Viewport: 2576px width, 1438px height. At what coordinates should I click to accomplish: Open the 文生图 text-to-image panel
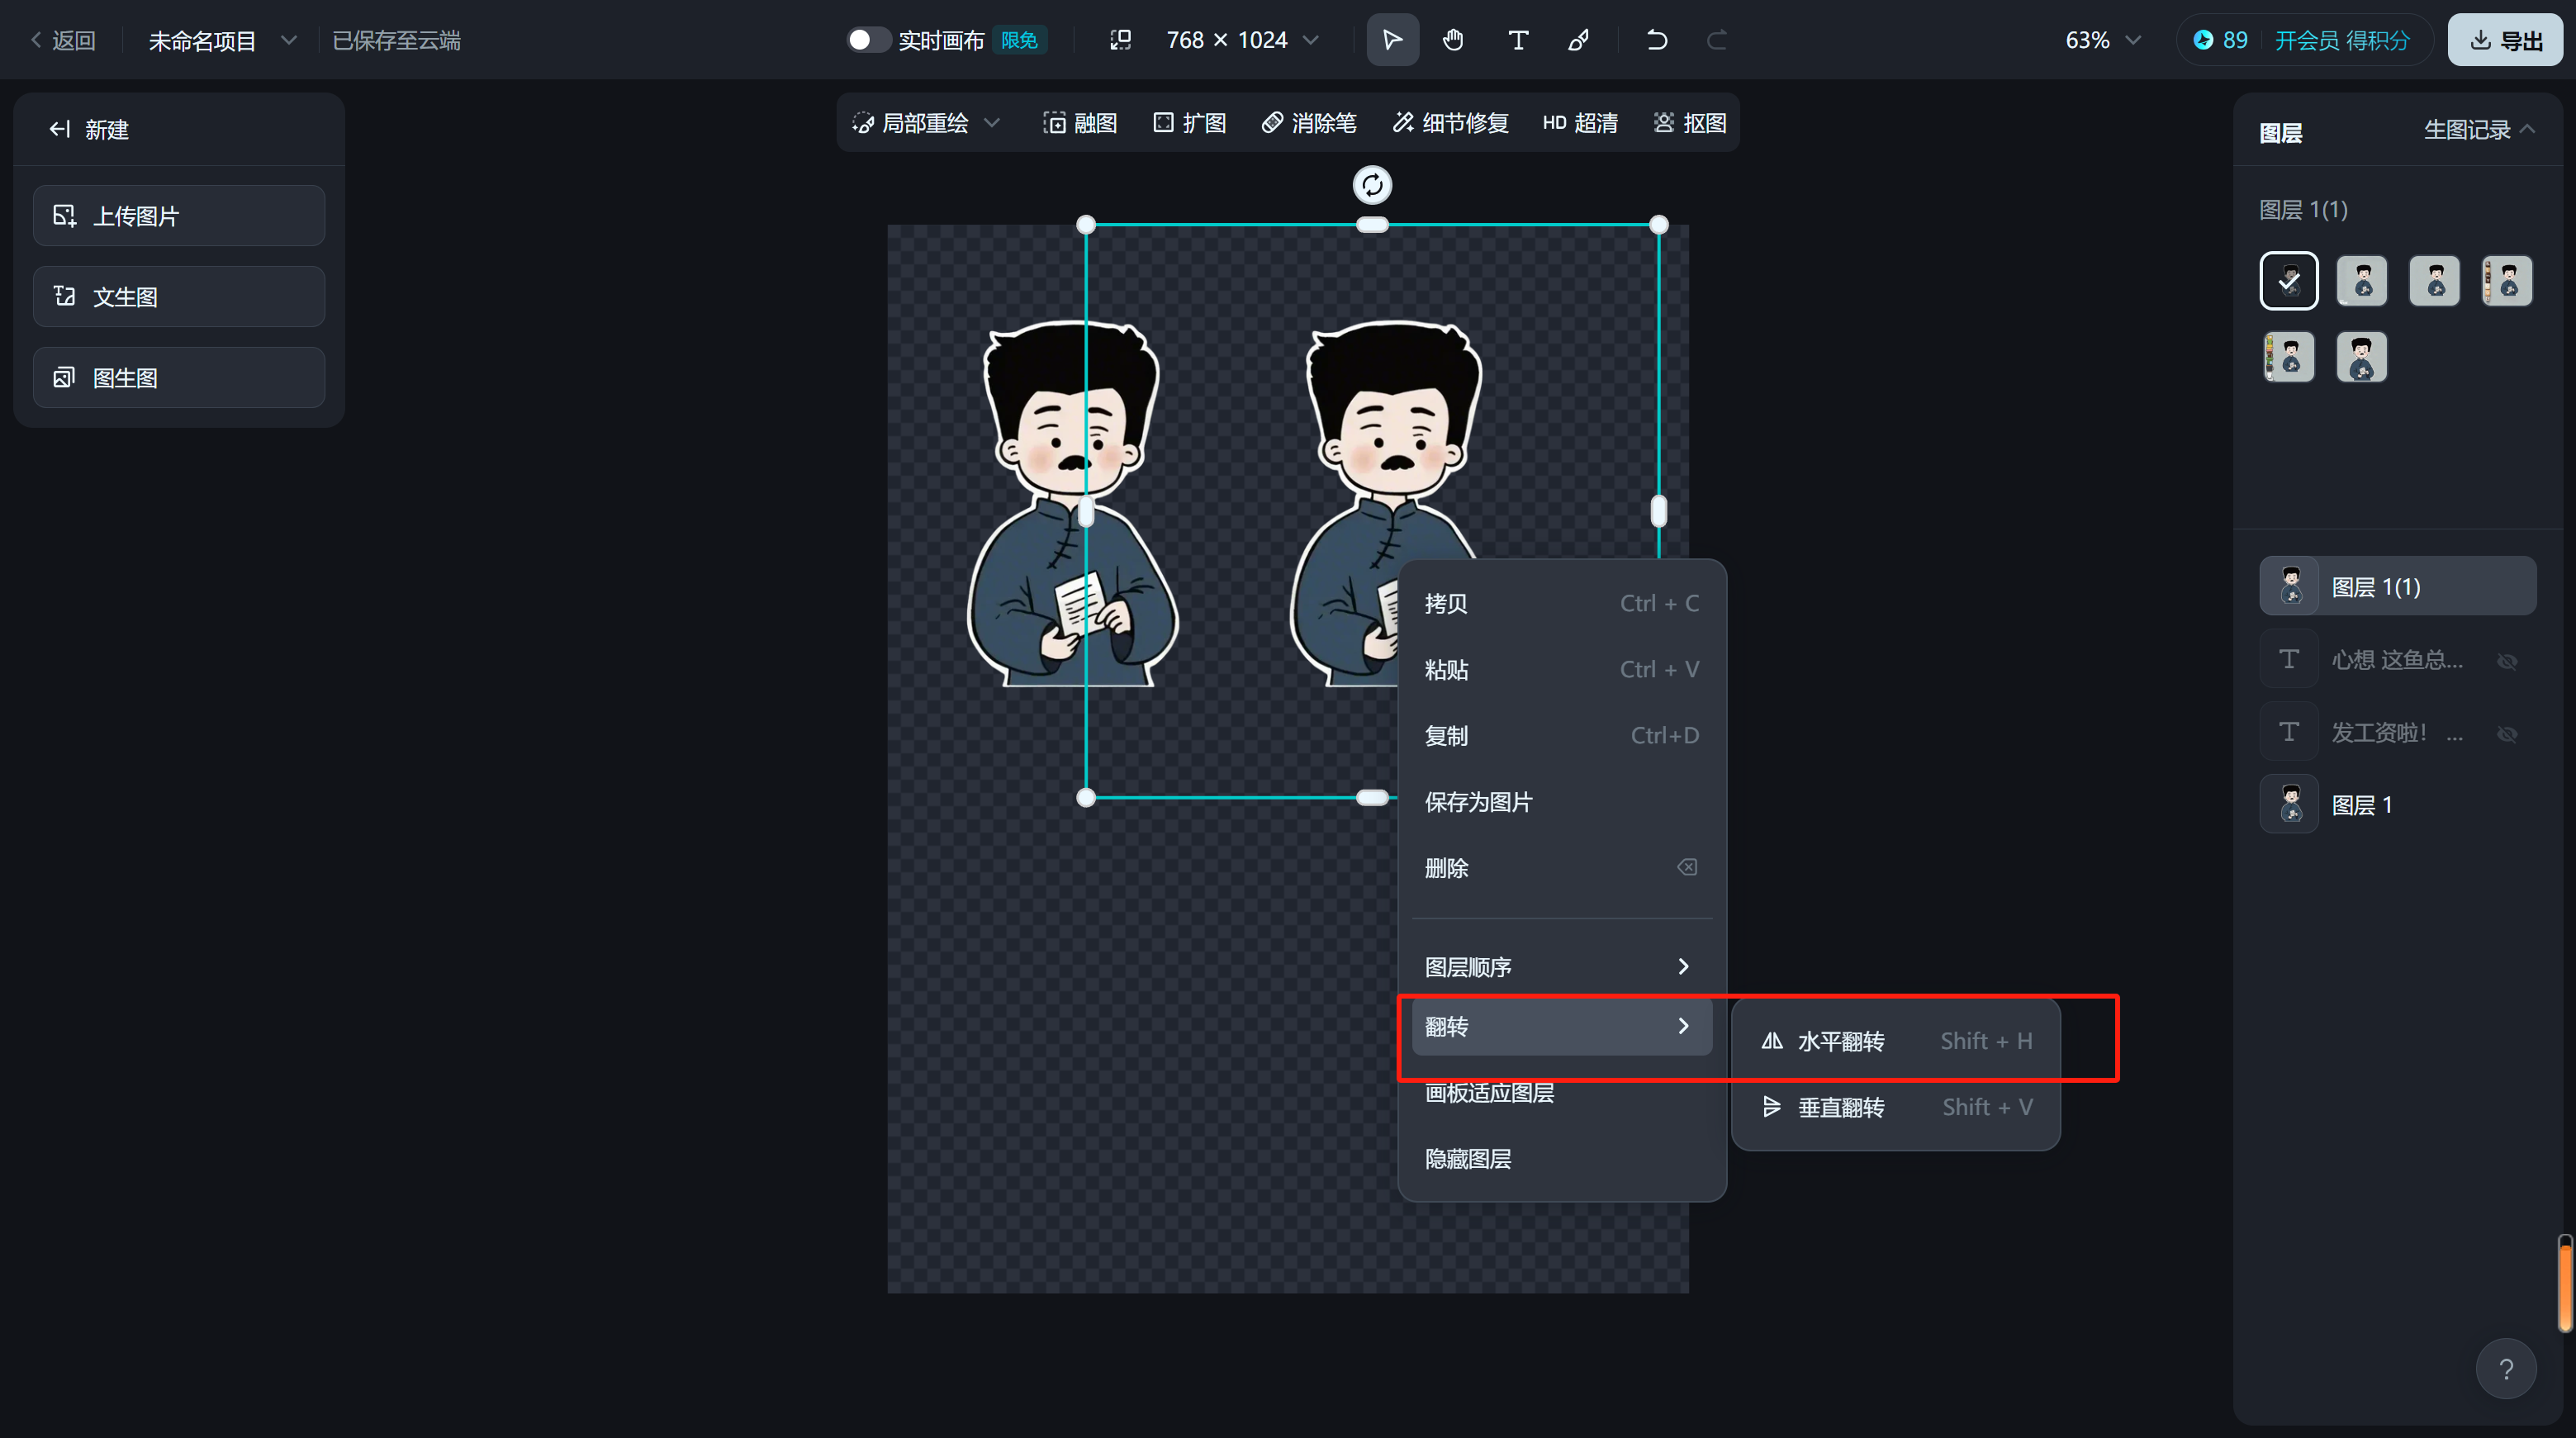click(178, 296)
